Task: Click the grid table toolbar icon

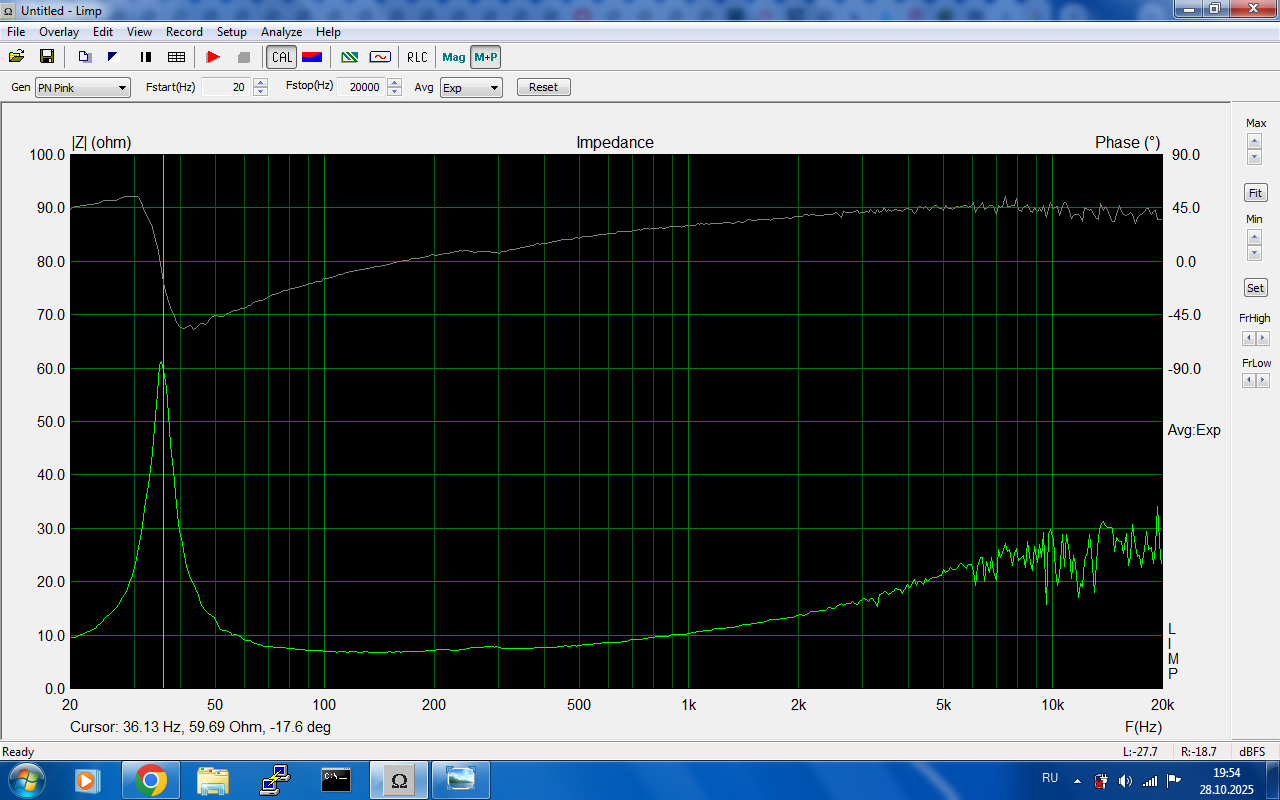Action: (176, 57)
